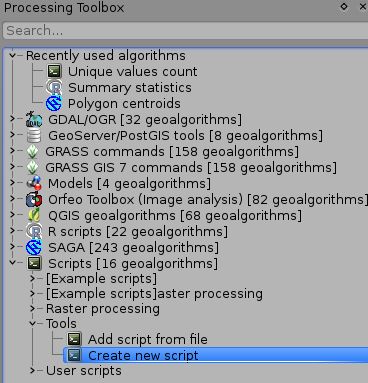Expand the R scripts arrow

[x=12, y=231]
